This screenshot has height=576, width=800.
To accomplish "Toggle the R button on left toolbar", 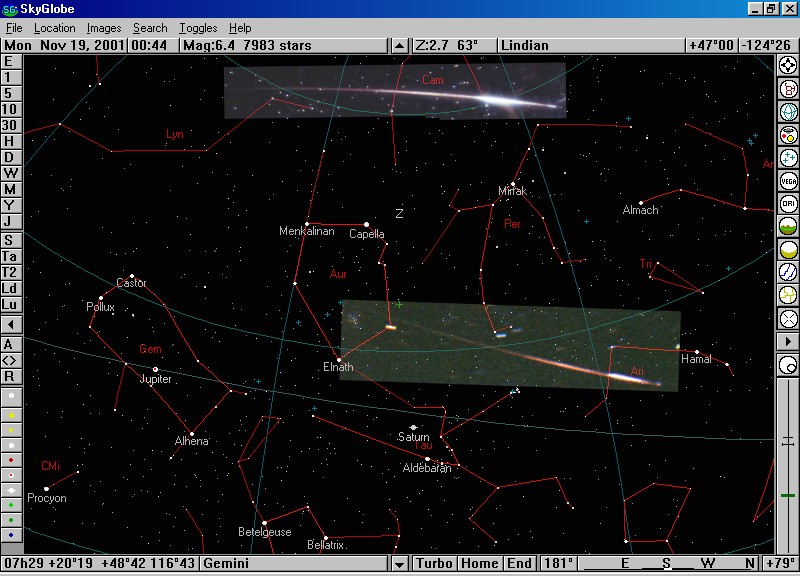I will pyautogui.click(x=10, y=376).
